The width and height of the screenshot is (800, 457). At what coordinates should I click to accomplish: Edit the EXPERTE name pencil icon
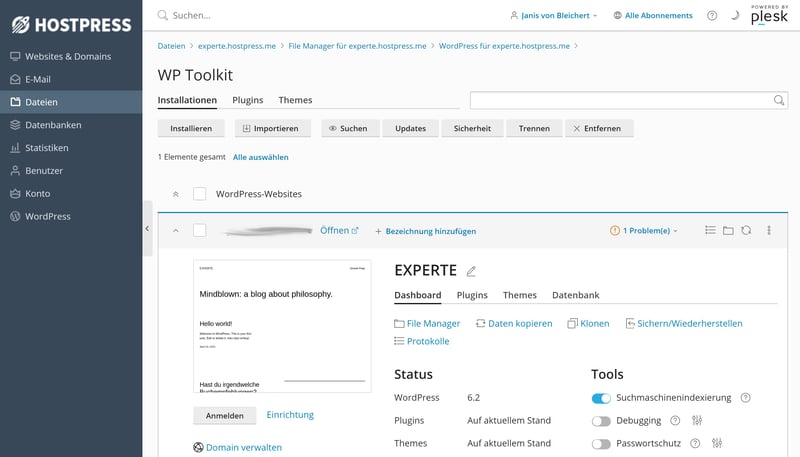tap(471, 271)
